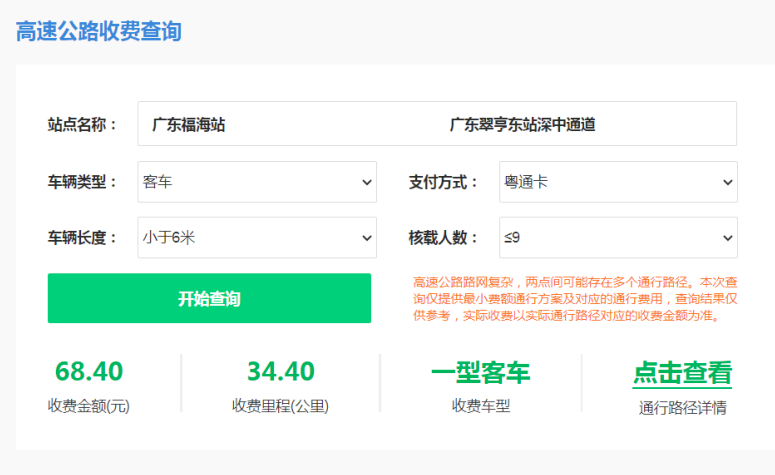The width and height of the screenshot is (775, 475).
Task: Select the 34.40 mileage value
Action: click(x=281, y=372)
